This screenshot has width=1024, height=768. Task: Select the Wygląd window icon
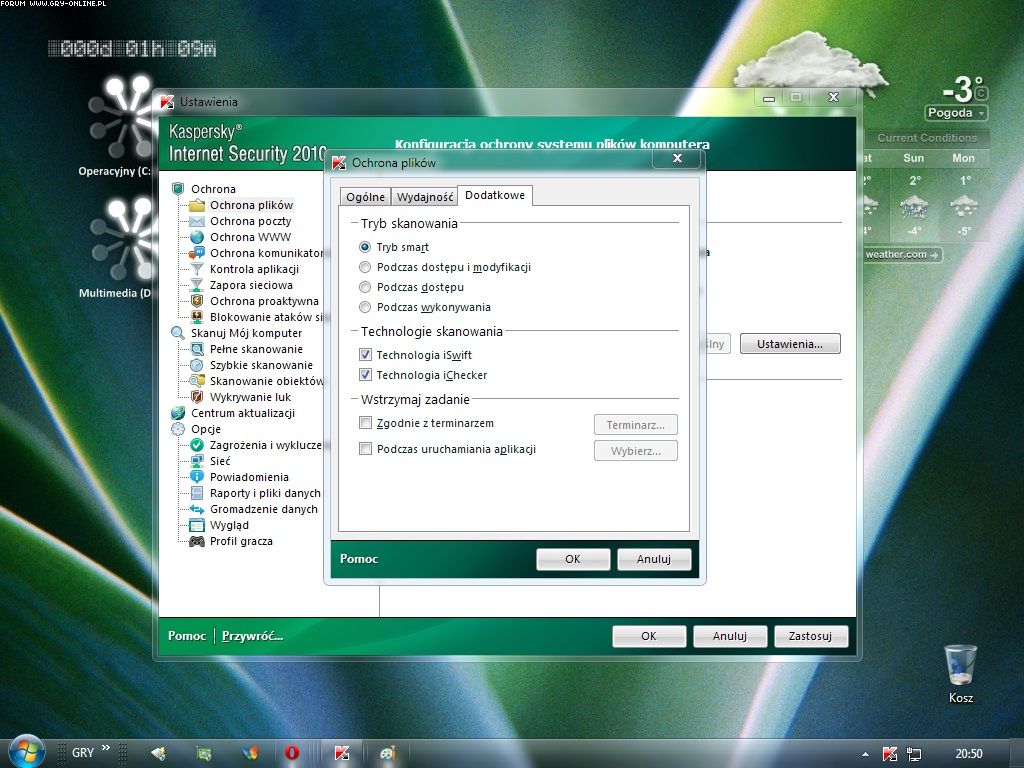tap(197, 525)
